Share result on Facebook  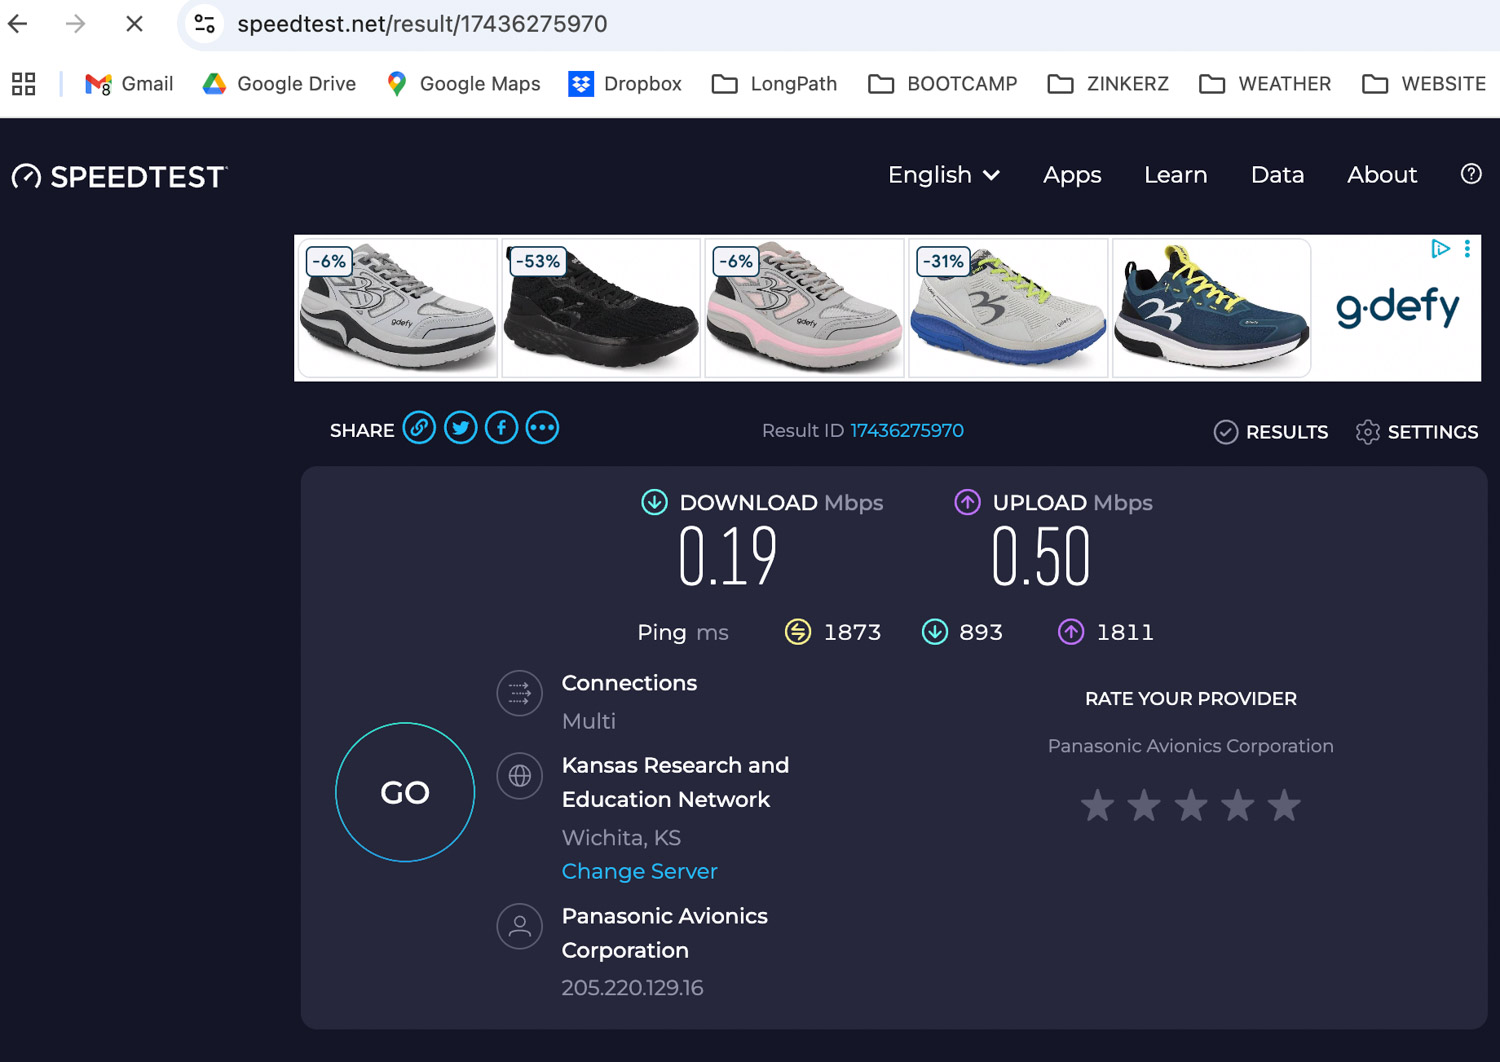501,429
